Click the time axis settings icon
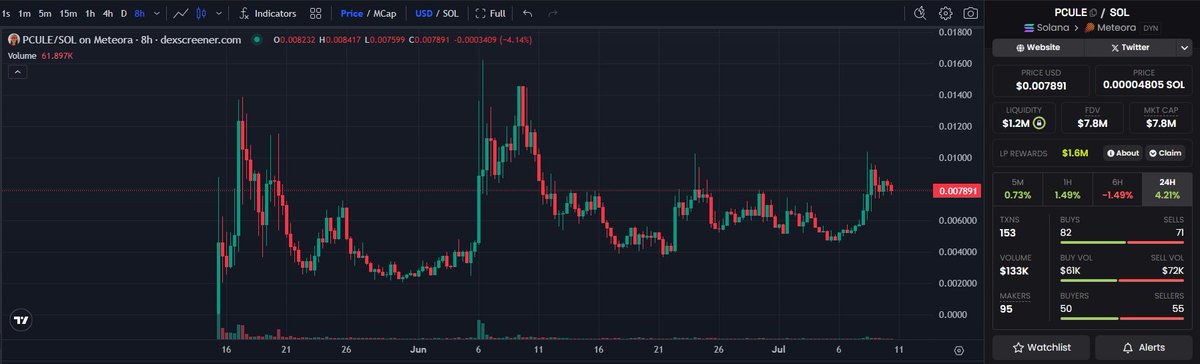The height and width of the screenshot is (364, 1200). pyautogui.click(x=959, y=351)
